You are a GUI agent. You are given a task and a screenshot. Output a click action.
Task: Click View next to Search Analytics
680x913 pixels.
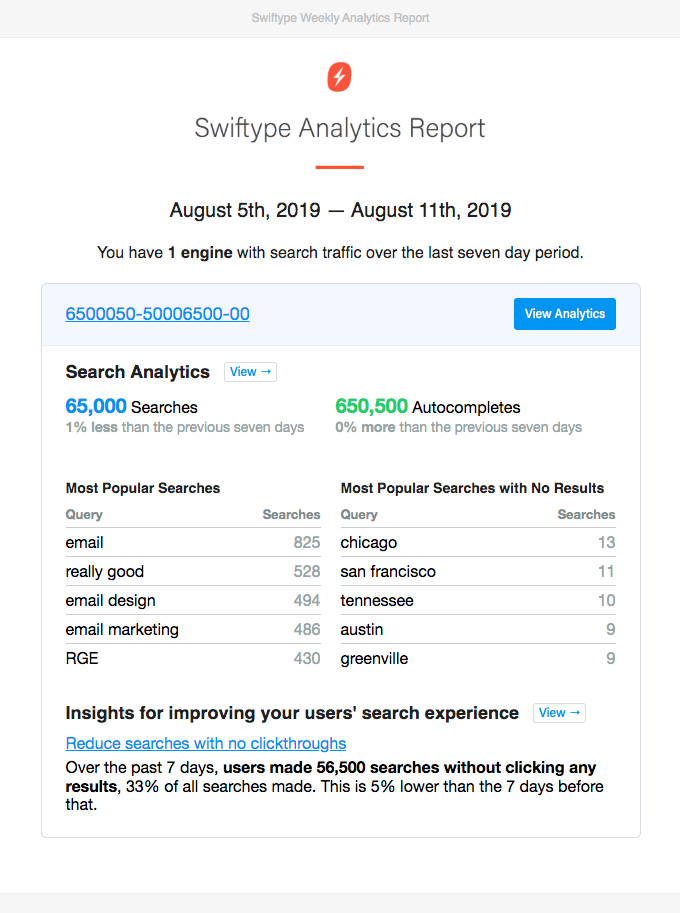[250, 372]
